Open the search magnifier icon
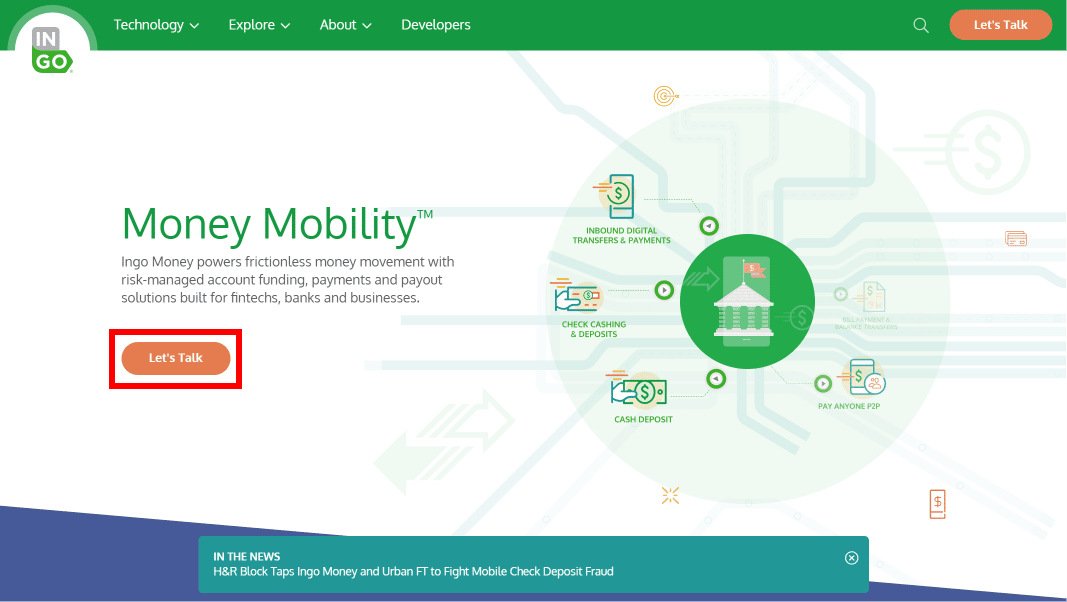 921,25
